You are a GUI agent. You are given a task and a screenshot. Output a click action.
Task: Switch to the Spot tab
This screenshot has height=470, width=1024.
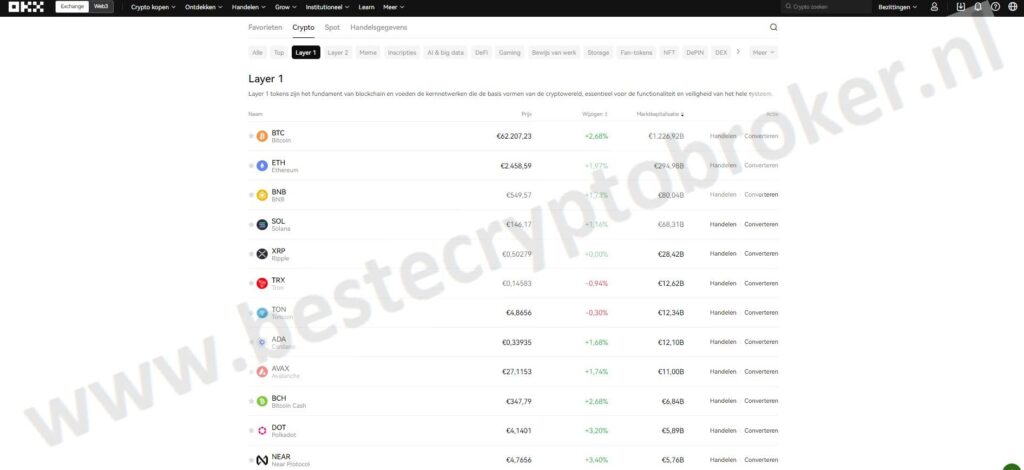pyautogui.click(x=332, y=27)
